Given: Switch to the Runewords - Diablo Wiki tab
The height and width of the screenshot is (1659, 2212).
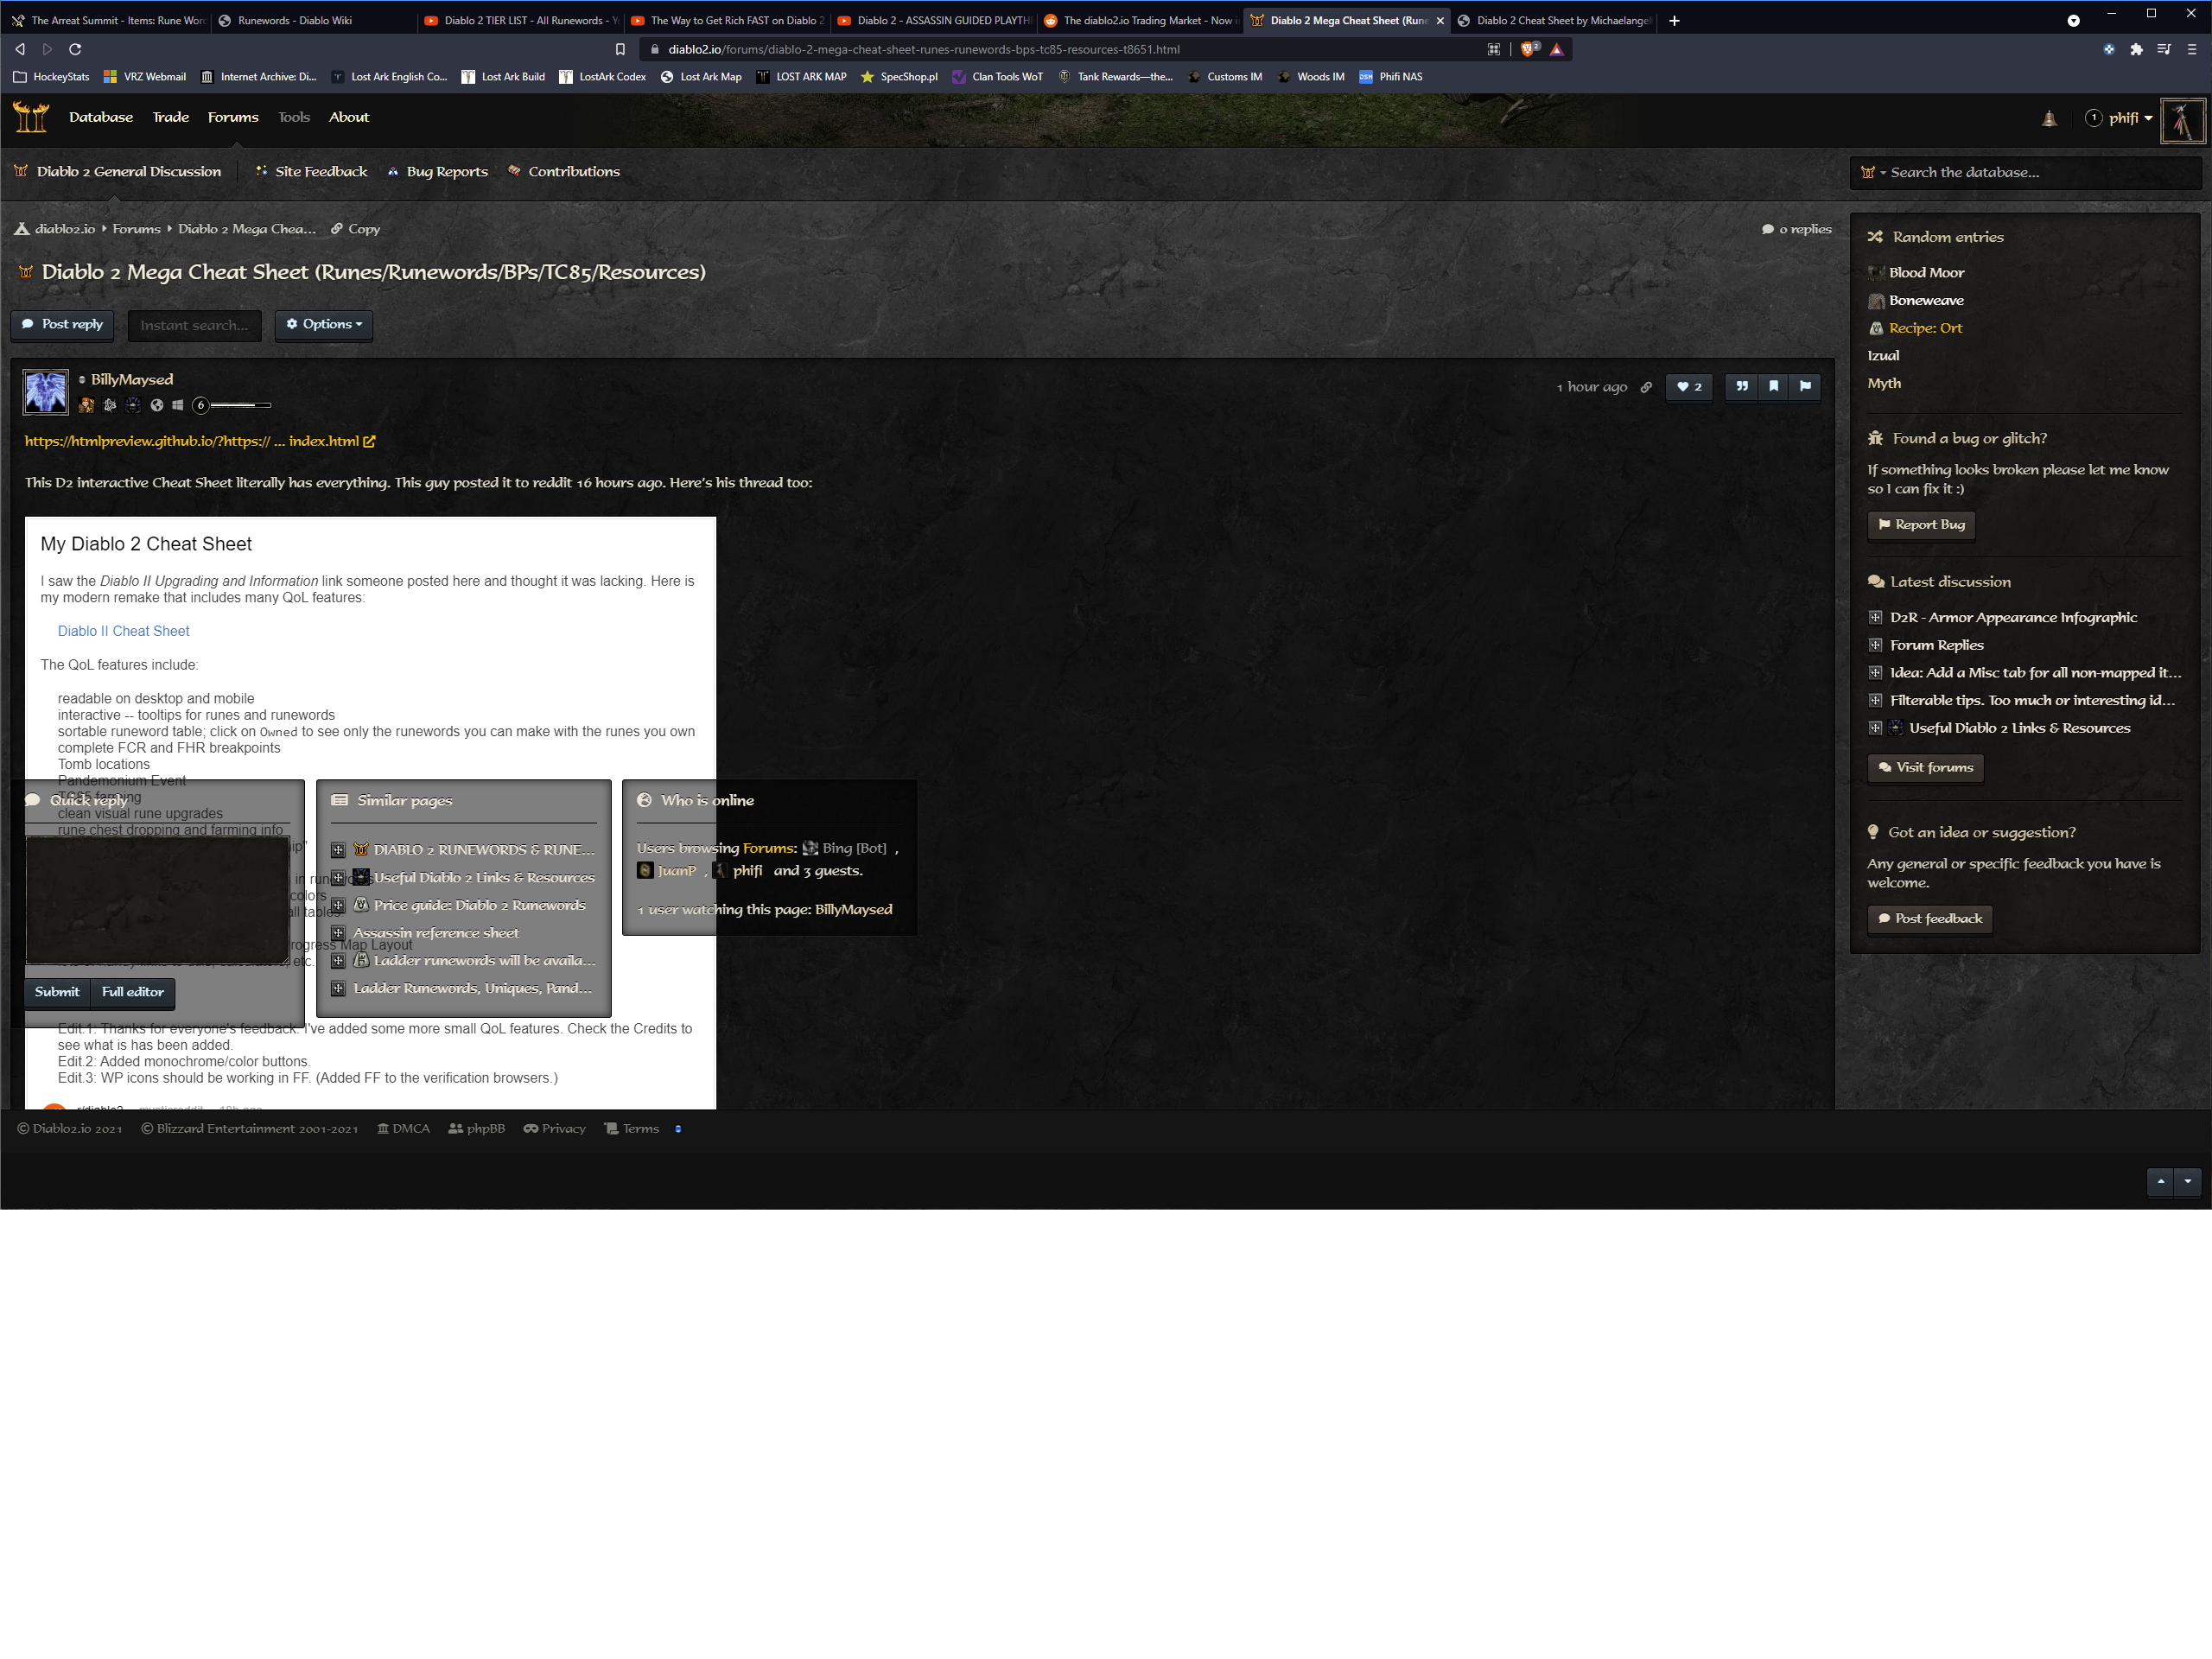Looking at the screenshot, I should pyautogui.click(x=295, y=20).
